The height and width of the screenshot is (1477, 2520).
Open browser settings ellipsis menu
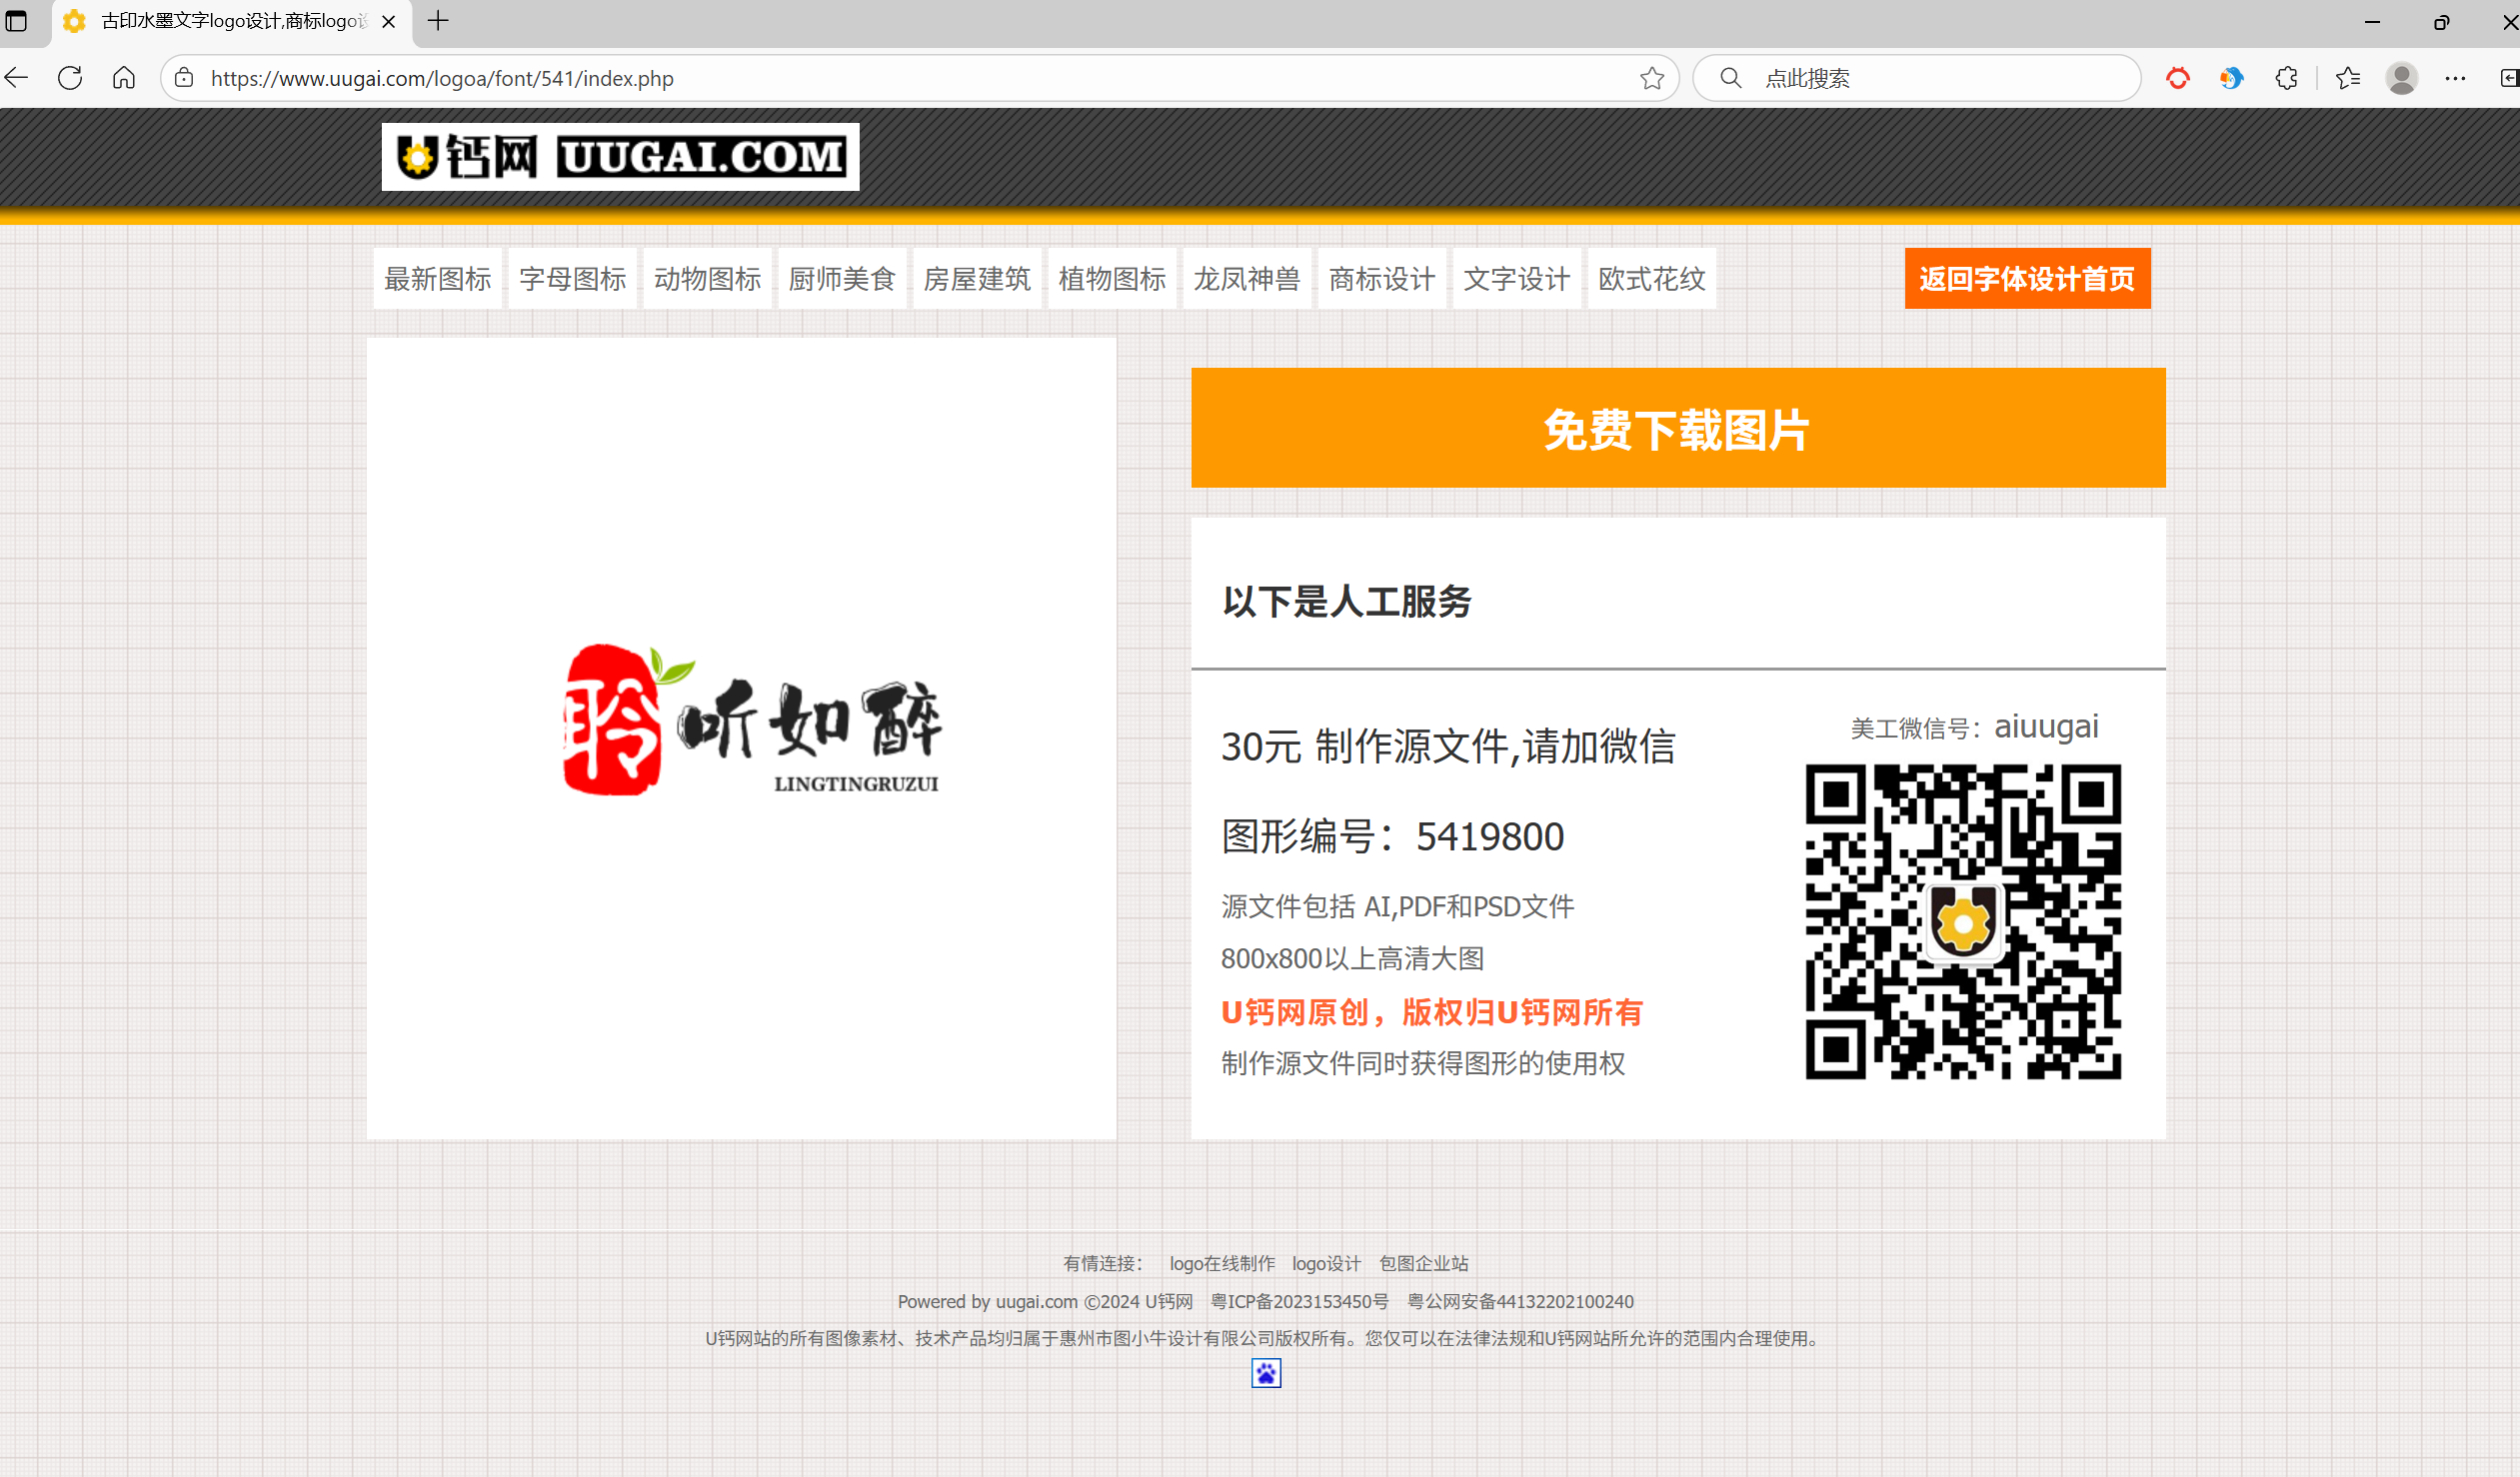click(2455, 78)
